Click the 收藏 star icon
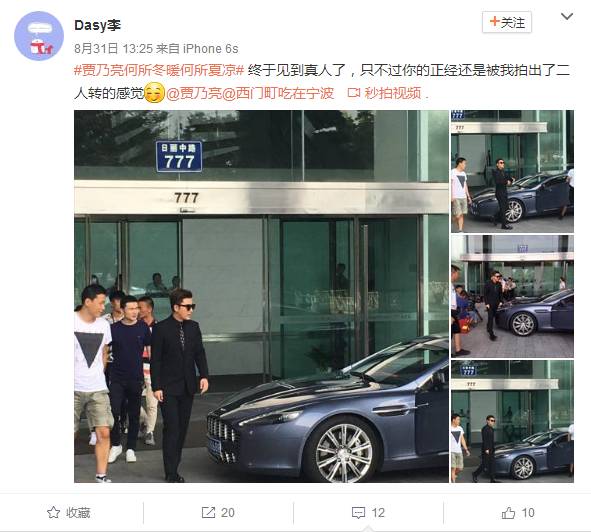This screenshot has width=591, height=532. click(x=54, y=512)
